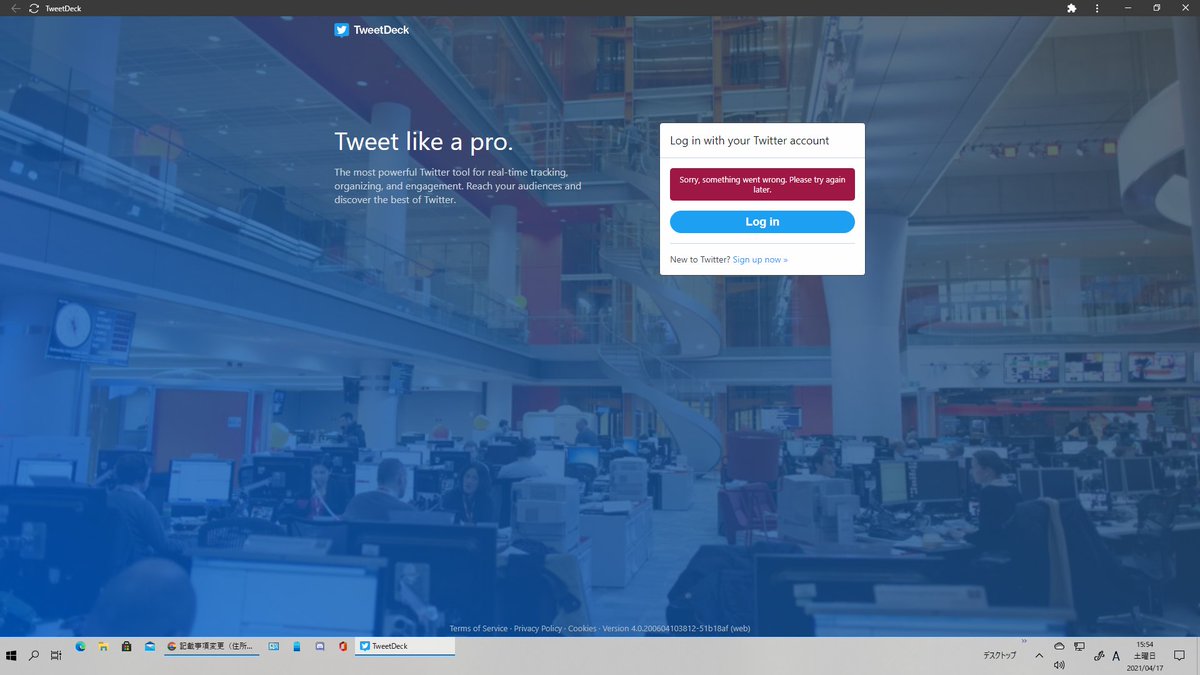Open the Cookies footer link
The height and width of the screenshot is (675, 1200).
point(582,629)
